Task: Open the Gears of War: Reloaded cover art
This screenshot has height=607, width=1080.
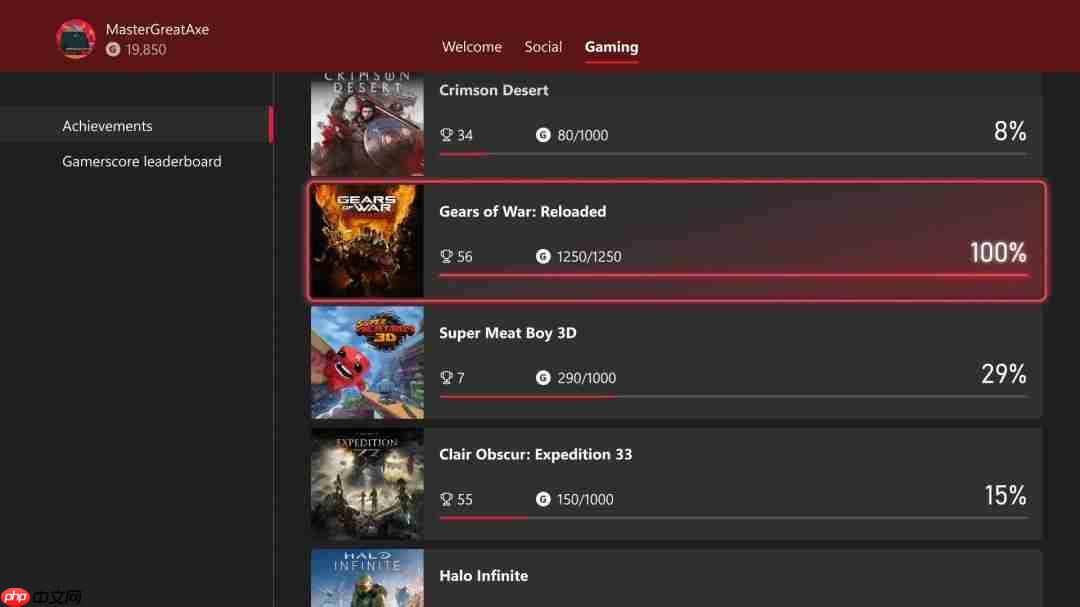Action: [x=367, y=241]
